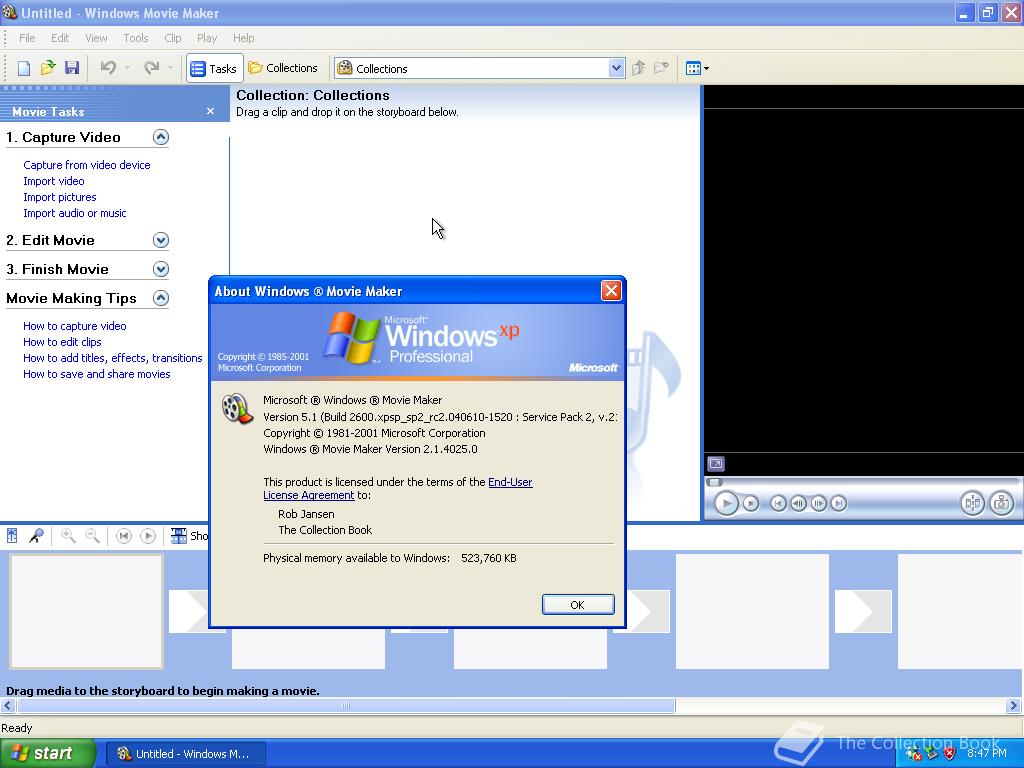Click the New Collection Folder icon

(662, 68)
